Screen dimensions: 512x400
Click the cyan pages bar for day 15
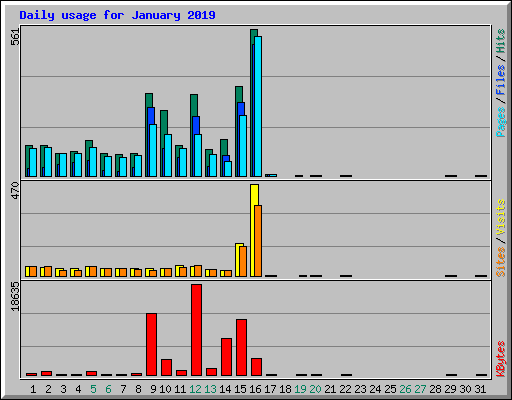click(x=243, y=146)
